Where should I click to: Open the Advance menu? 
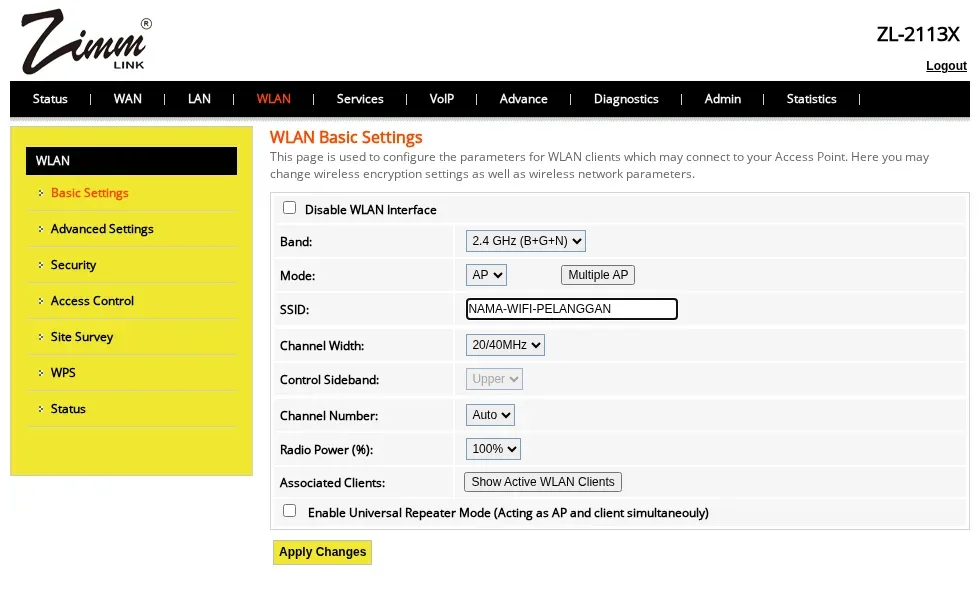pos(523,99)
